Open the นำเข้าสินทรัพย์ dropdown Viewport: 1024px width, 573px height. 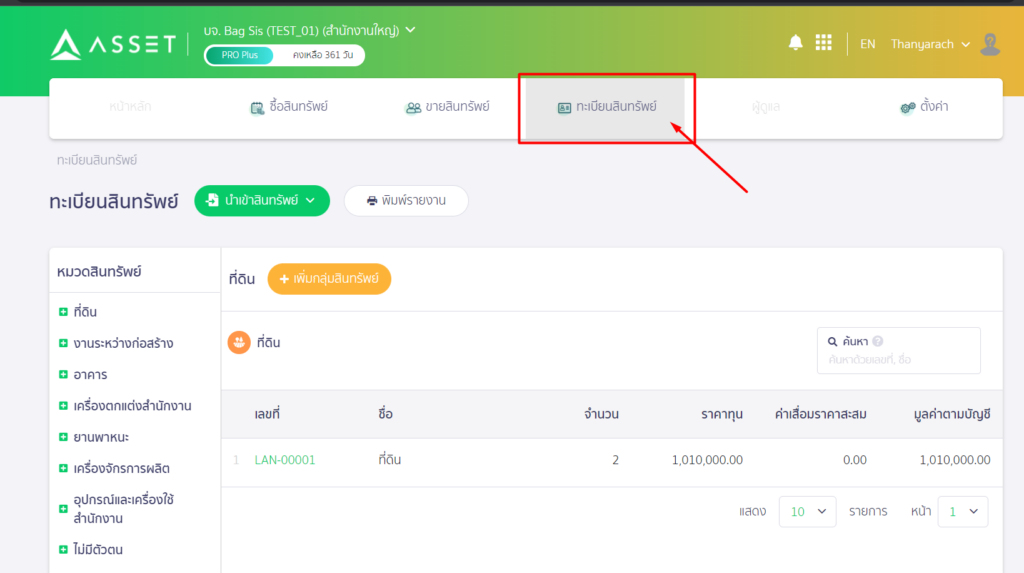pos(261,200)
